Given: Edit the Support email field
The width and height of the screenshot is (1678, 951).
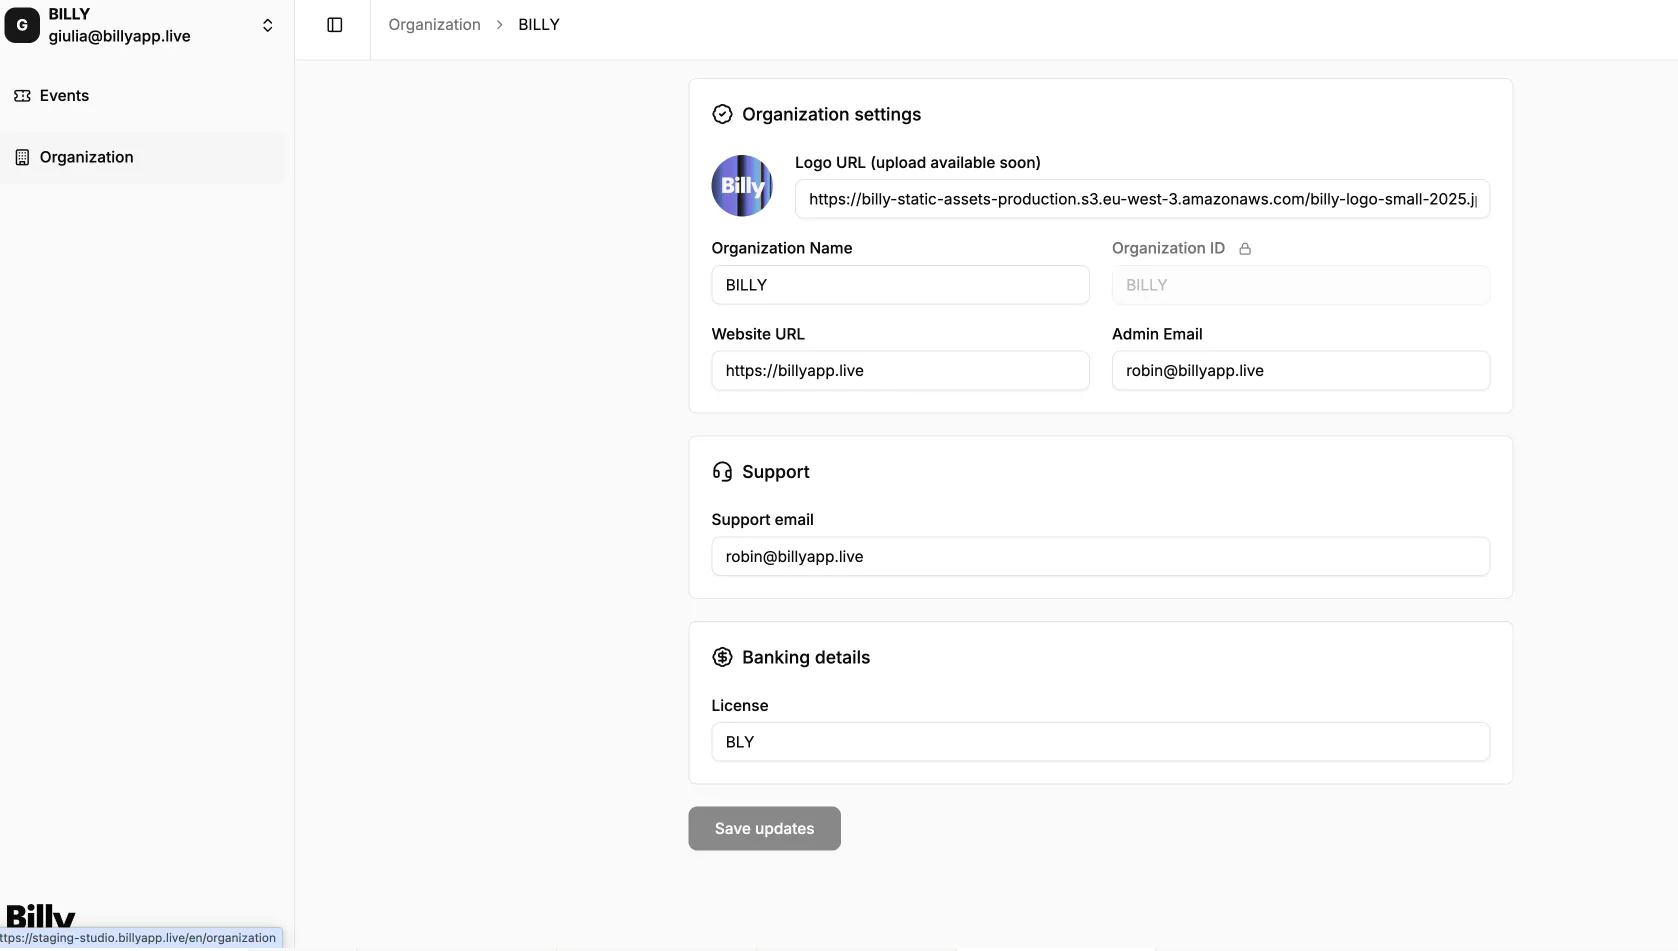Looking at the screenshot, I should pyautogui.click(x=1100, y=557).
